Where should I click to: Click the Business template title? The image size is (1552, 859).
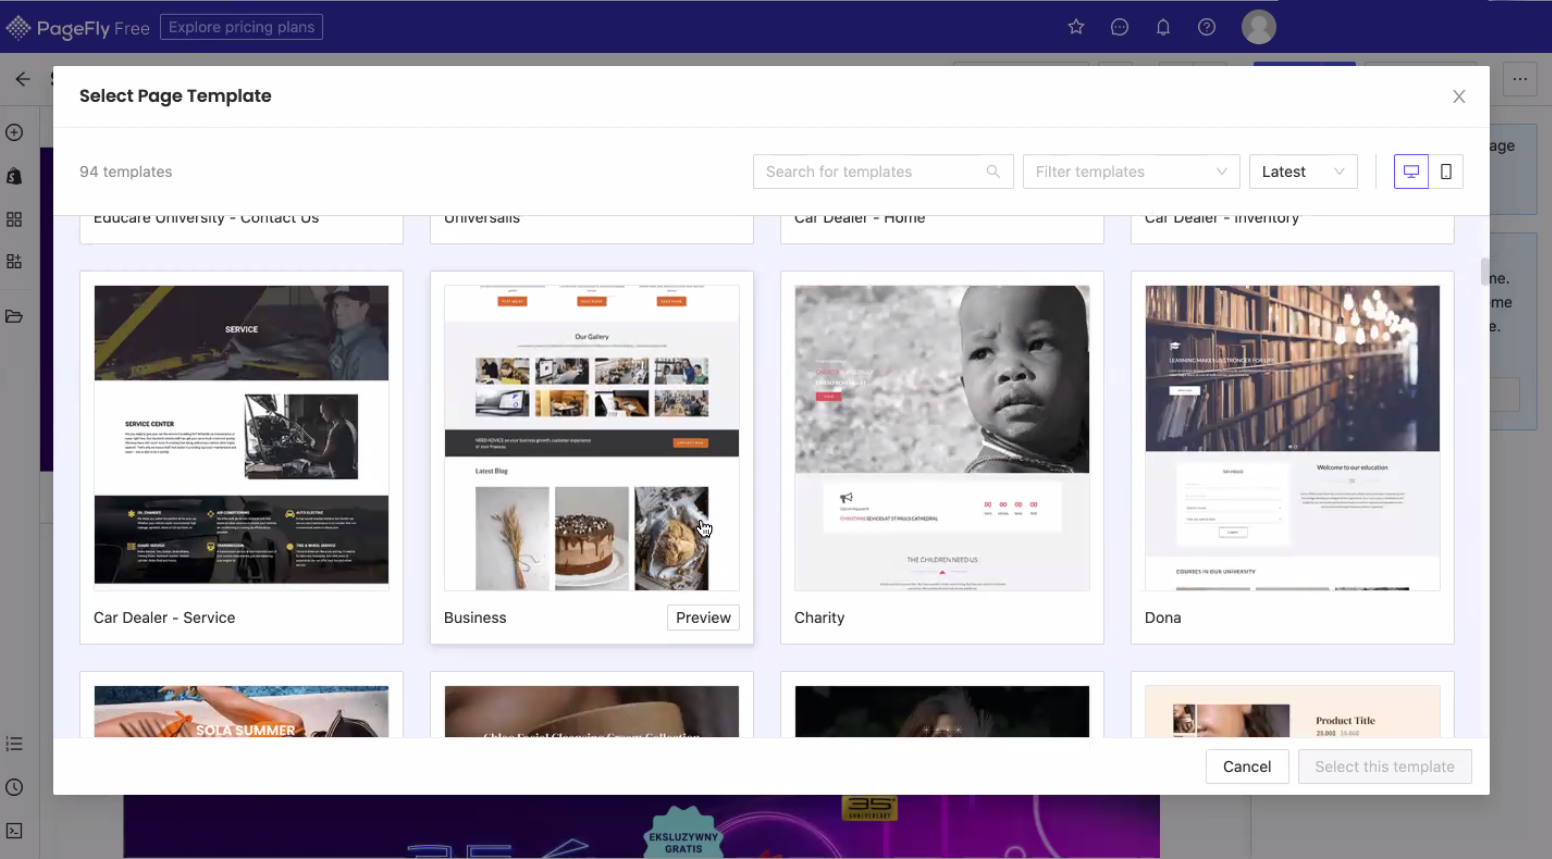click(x=475, y=618)
